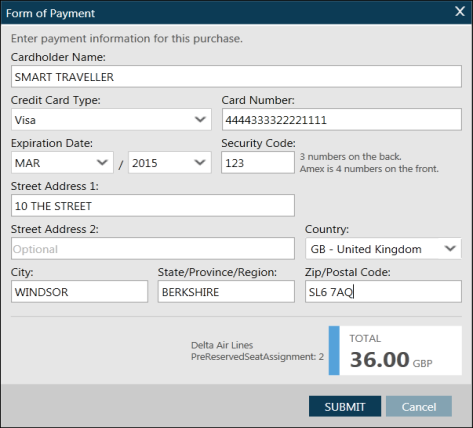Click the Card Number input field
Screen dimensions: 473x428
pos(342,119)
